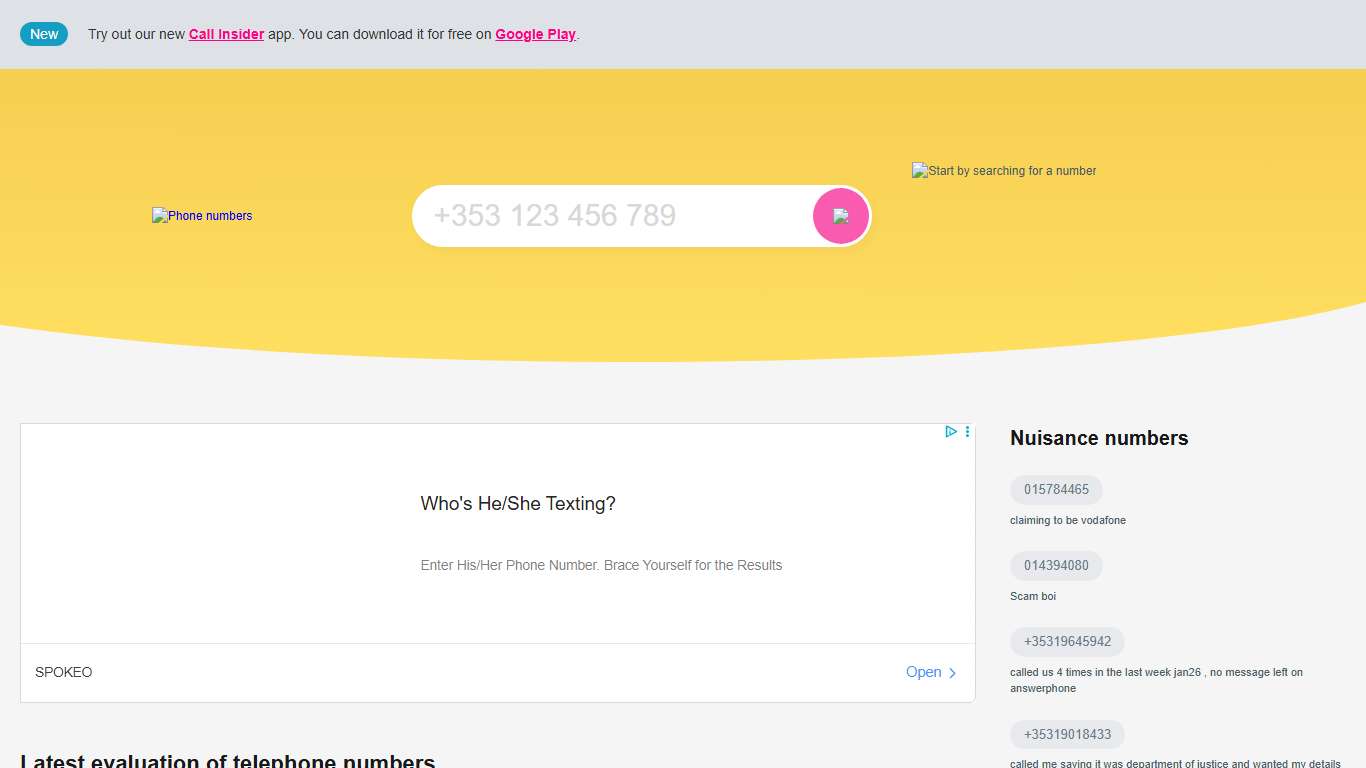This screenshot has height=768, width=1366.
Task: Select number +35319018433
Action: (1067, 734)
